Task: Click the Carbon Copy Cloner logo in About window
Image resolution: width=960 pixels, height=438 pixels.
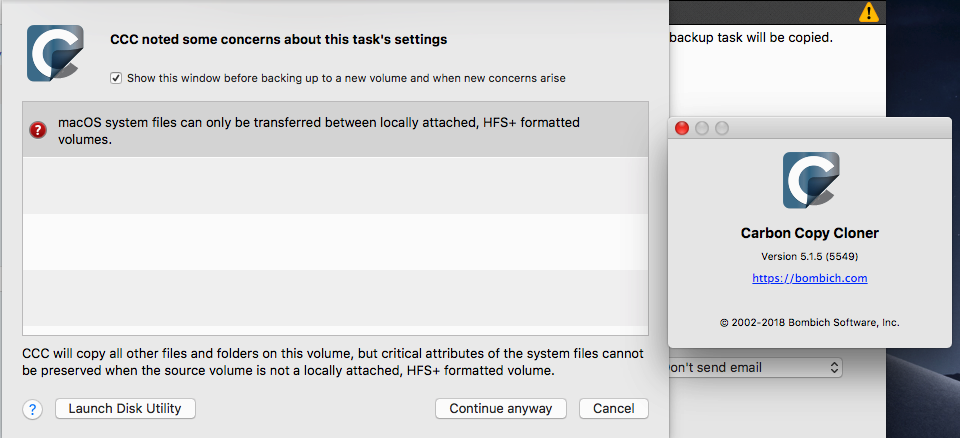Action: tap(811, 180)
